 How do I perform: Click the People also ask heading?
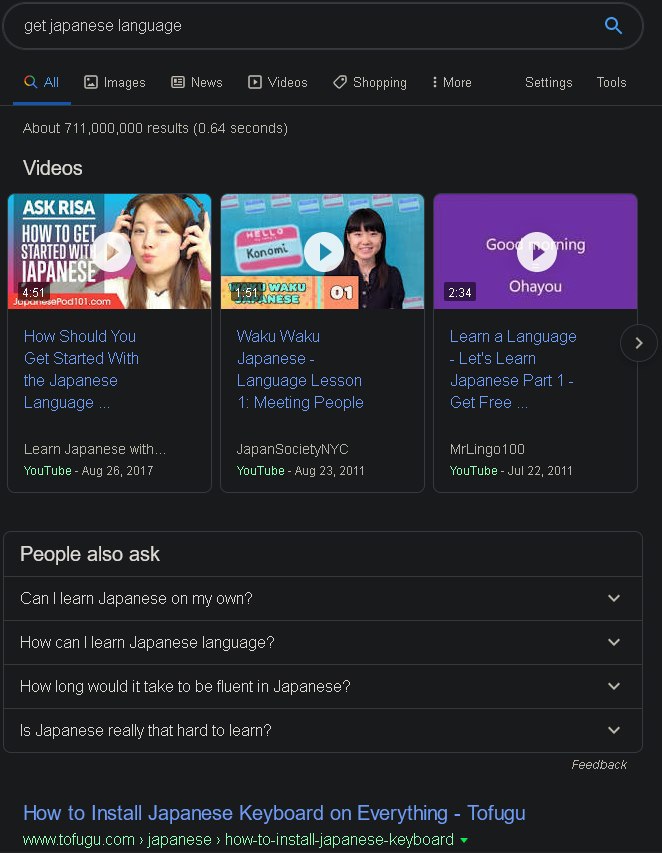[x=90, y=554]
